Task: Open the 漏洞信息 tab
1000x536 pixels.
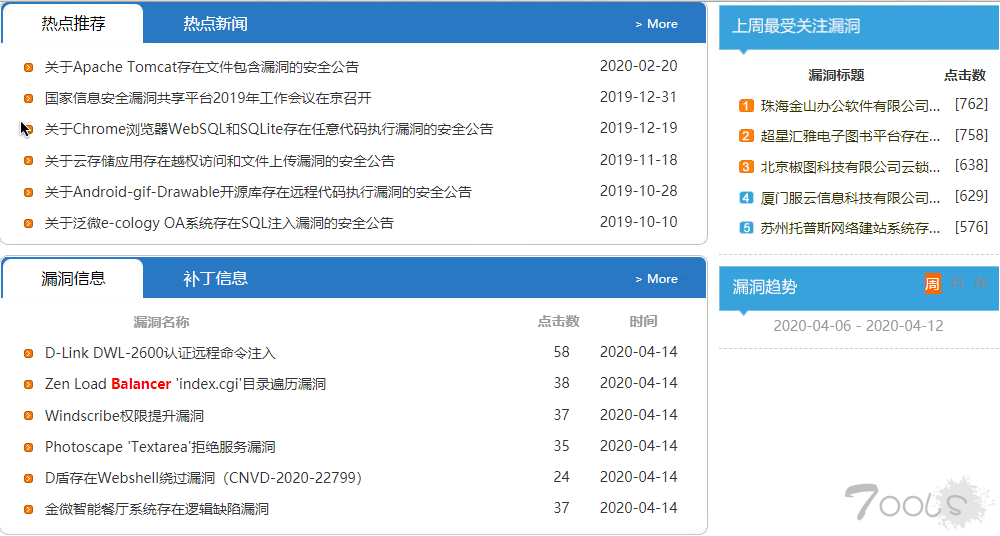Action: (73, 279)
